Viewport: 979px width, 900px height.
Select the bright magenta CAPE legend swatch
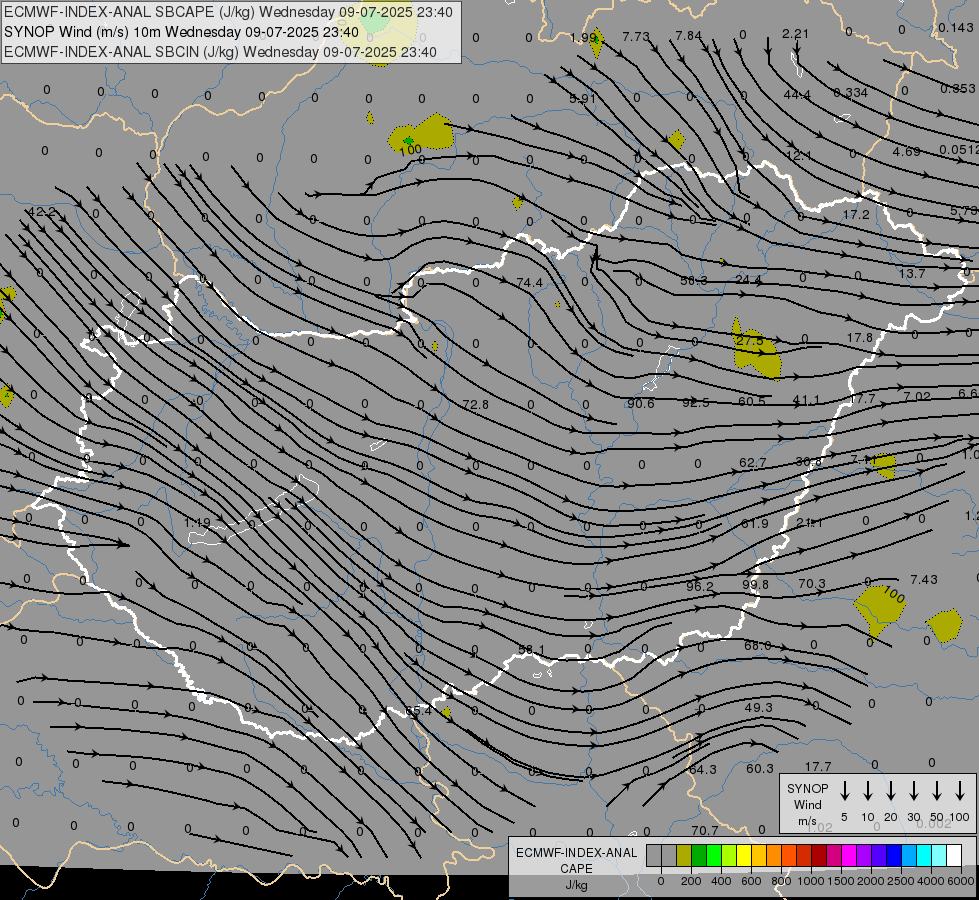849,856
